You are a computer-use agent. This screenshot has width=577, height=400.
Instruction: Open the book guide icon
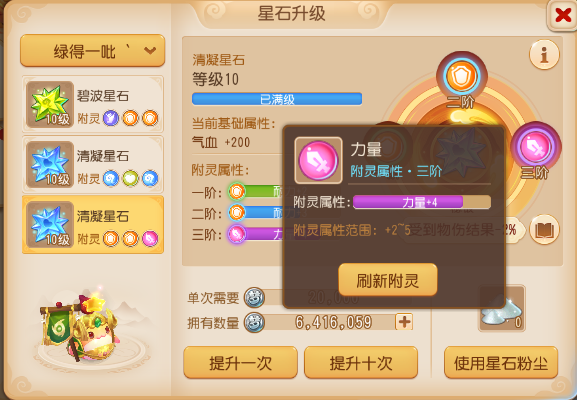tap(544, 230)
